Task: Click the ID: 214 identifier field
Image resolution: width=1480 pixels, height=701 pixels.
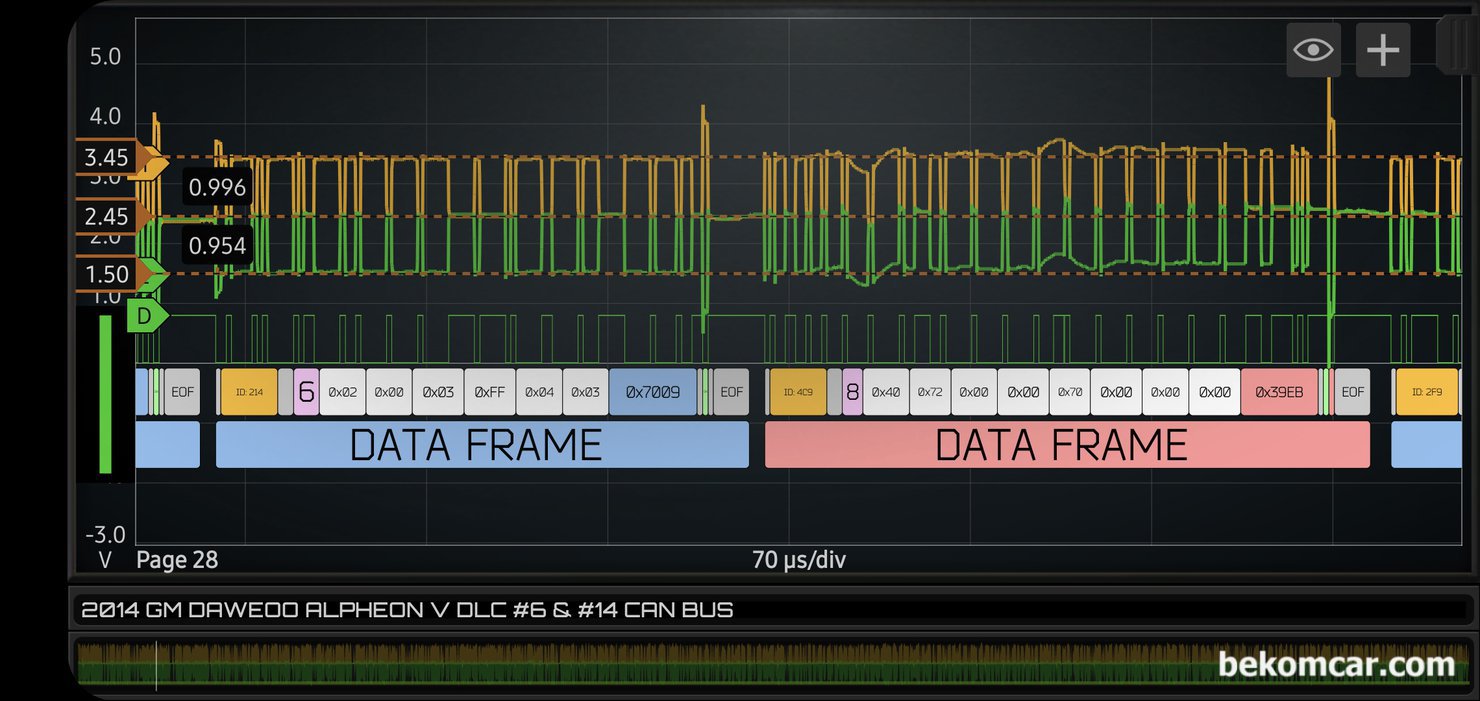Action: click(249, 392)
